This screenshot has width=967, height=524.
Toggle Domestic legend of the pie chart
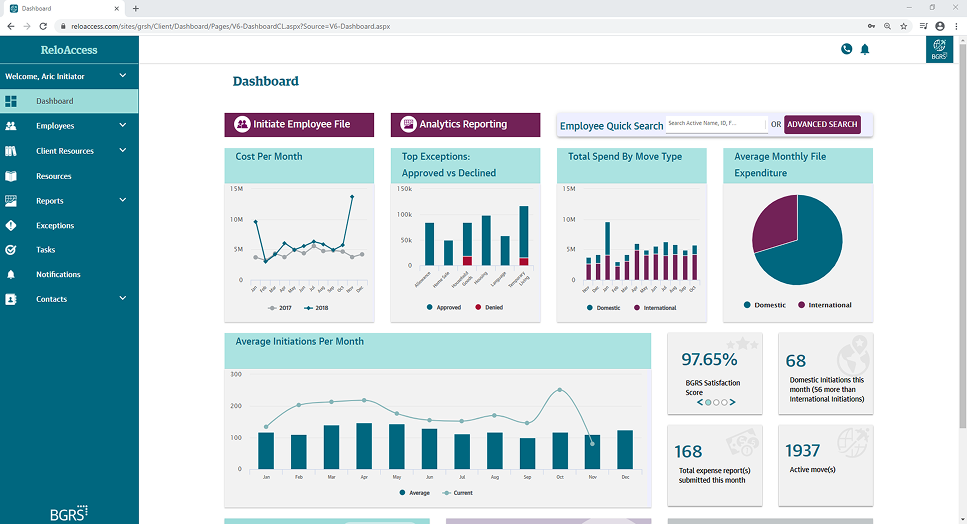coord(765,305)
